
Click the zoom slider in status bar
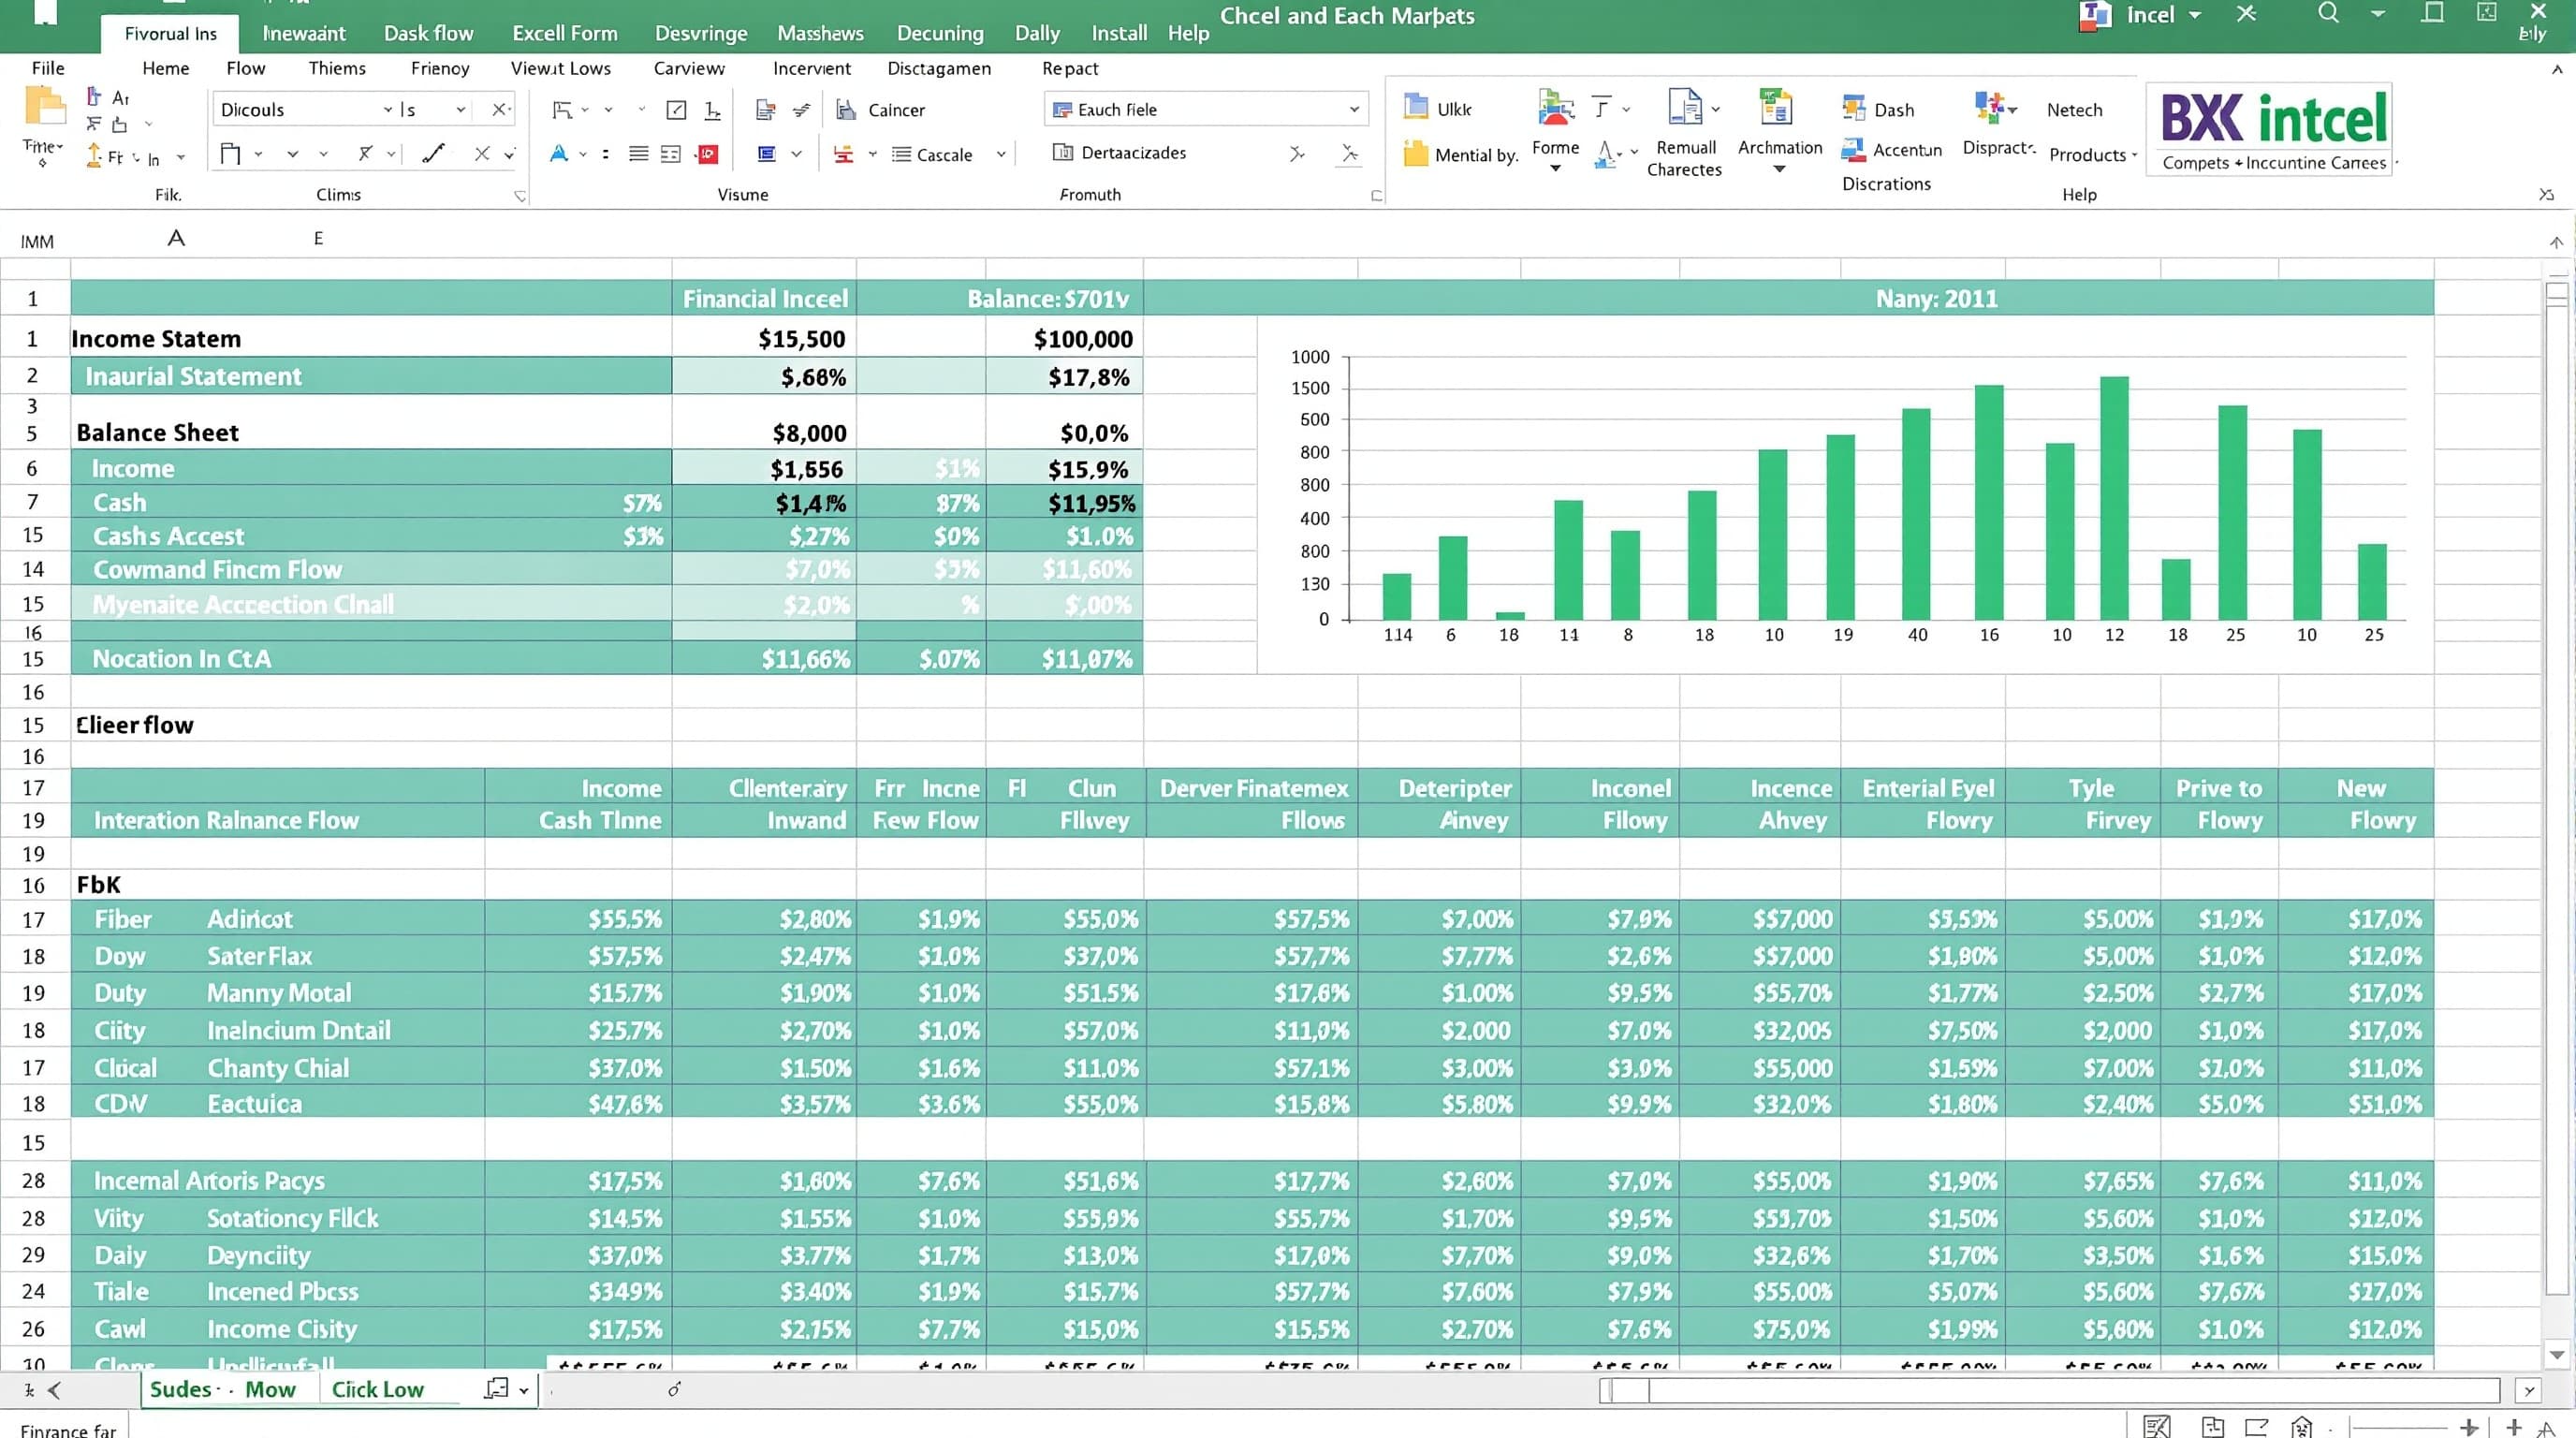tap(2398, 1428)
